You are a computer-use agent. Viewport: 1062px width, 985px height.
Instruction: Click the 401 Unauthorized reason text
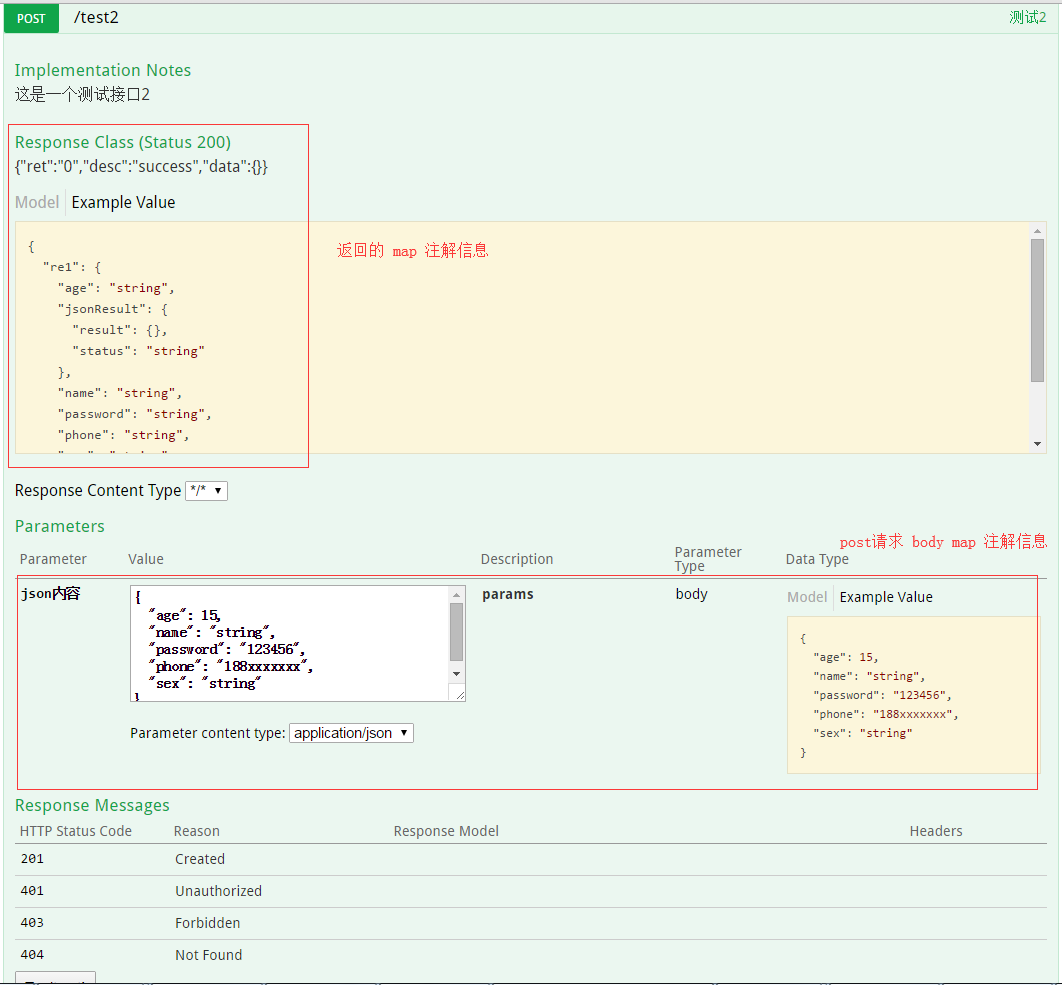tap(218, 890)
